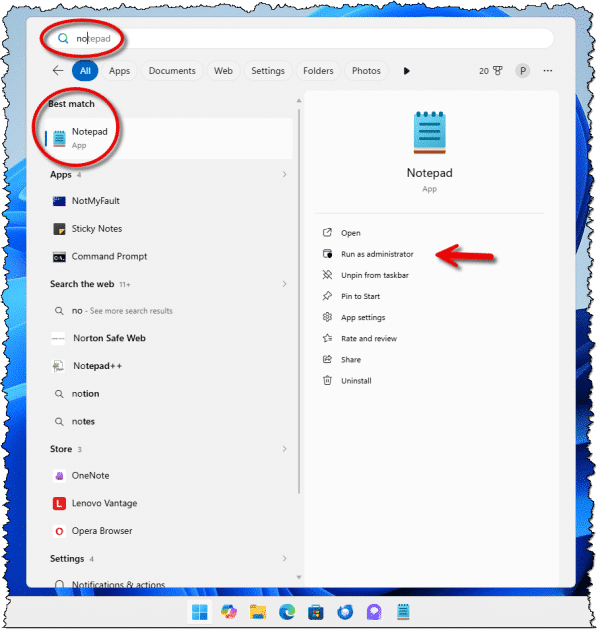Choose Run as administrator for Notepad
The image size is (600, 631).
[377, 254]
